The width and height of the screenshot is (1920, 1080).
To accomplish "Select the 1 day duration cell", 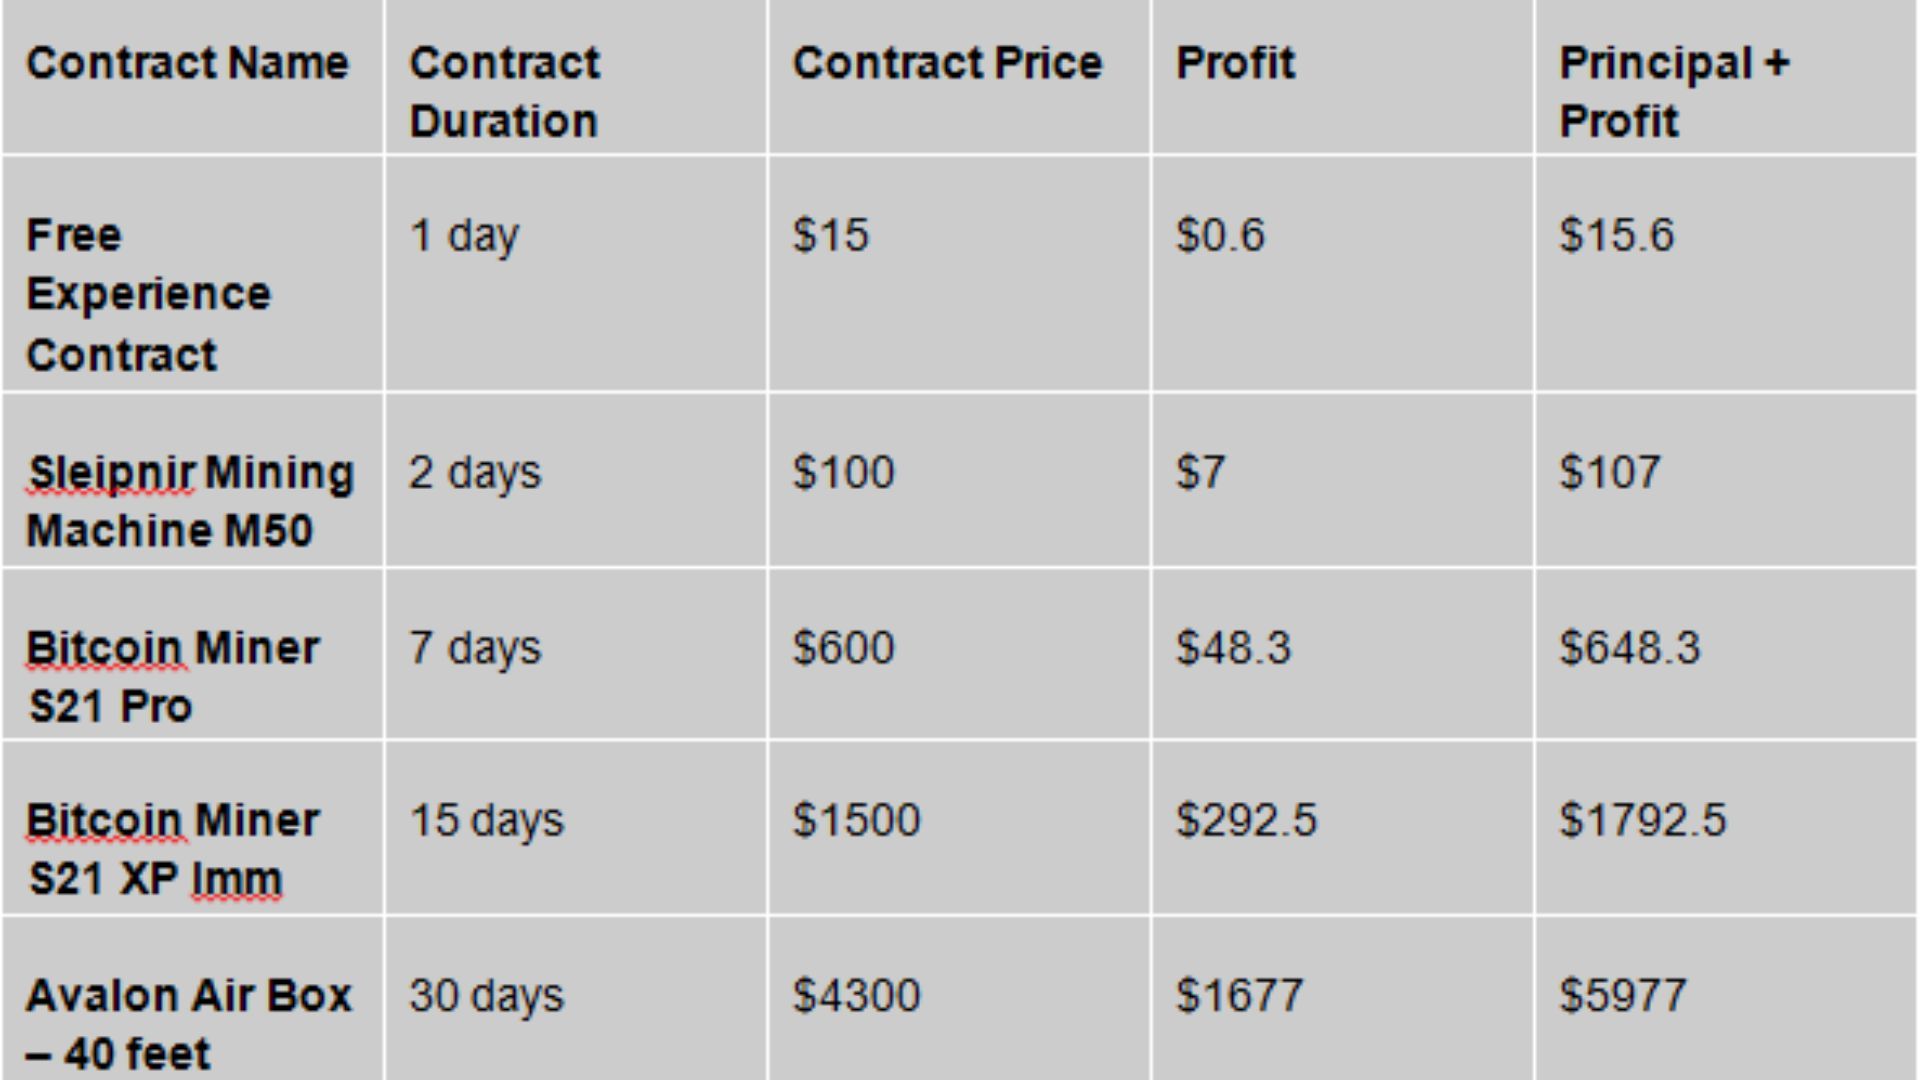I will pos(465,237).
